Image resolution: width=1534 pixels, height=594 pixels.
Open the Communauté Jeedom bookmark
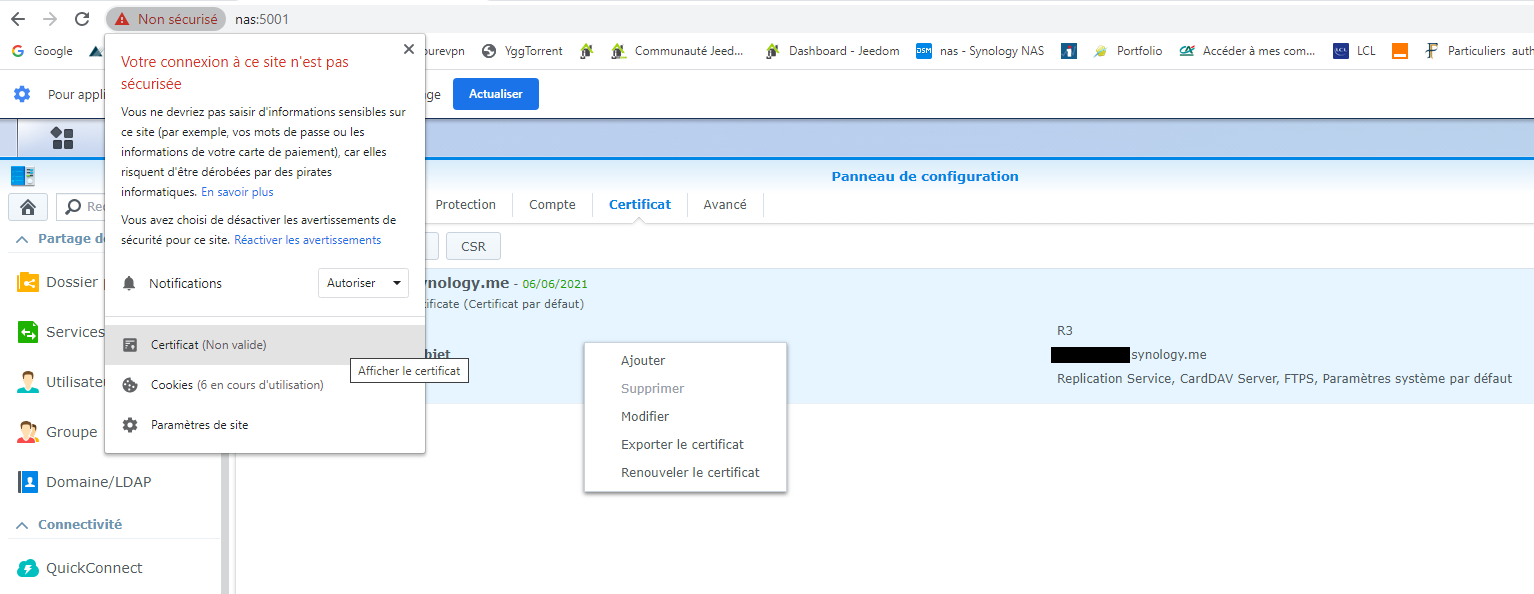[678, 51]
